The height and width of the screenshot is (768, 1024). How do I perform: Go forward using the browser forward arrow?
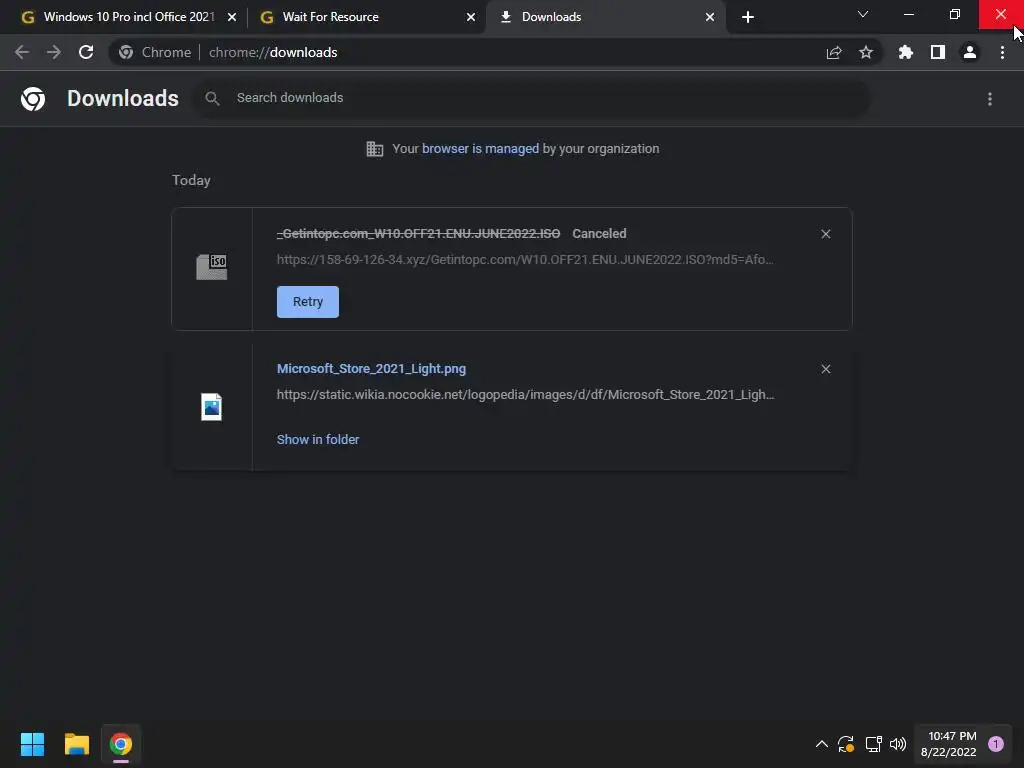point(54,52)
